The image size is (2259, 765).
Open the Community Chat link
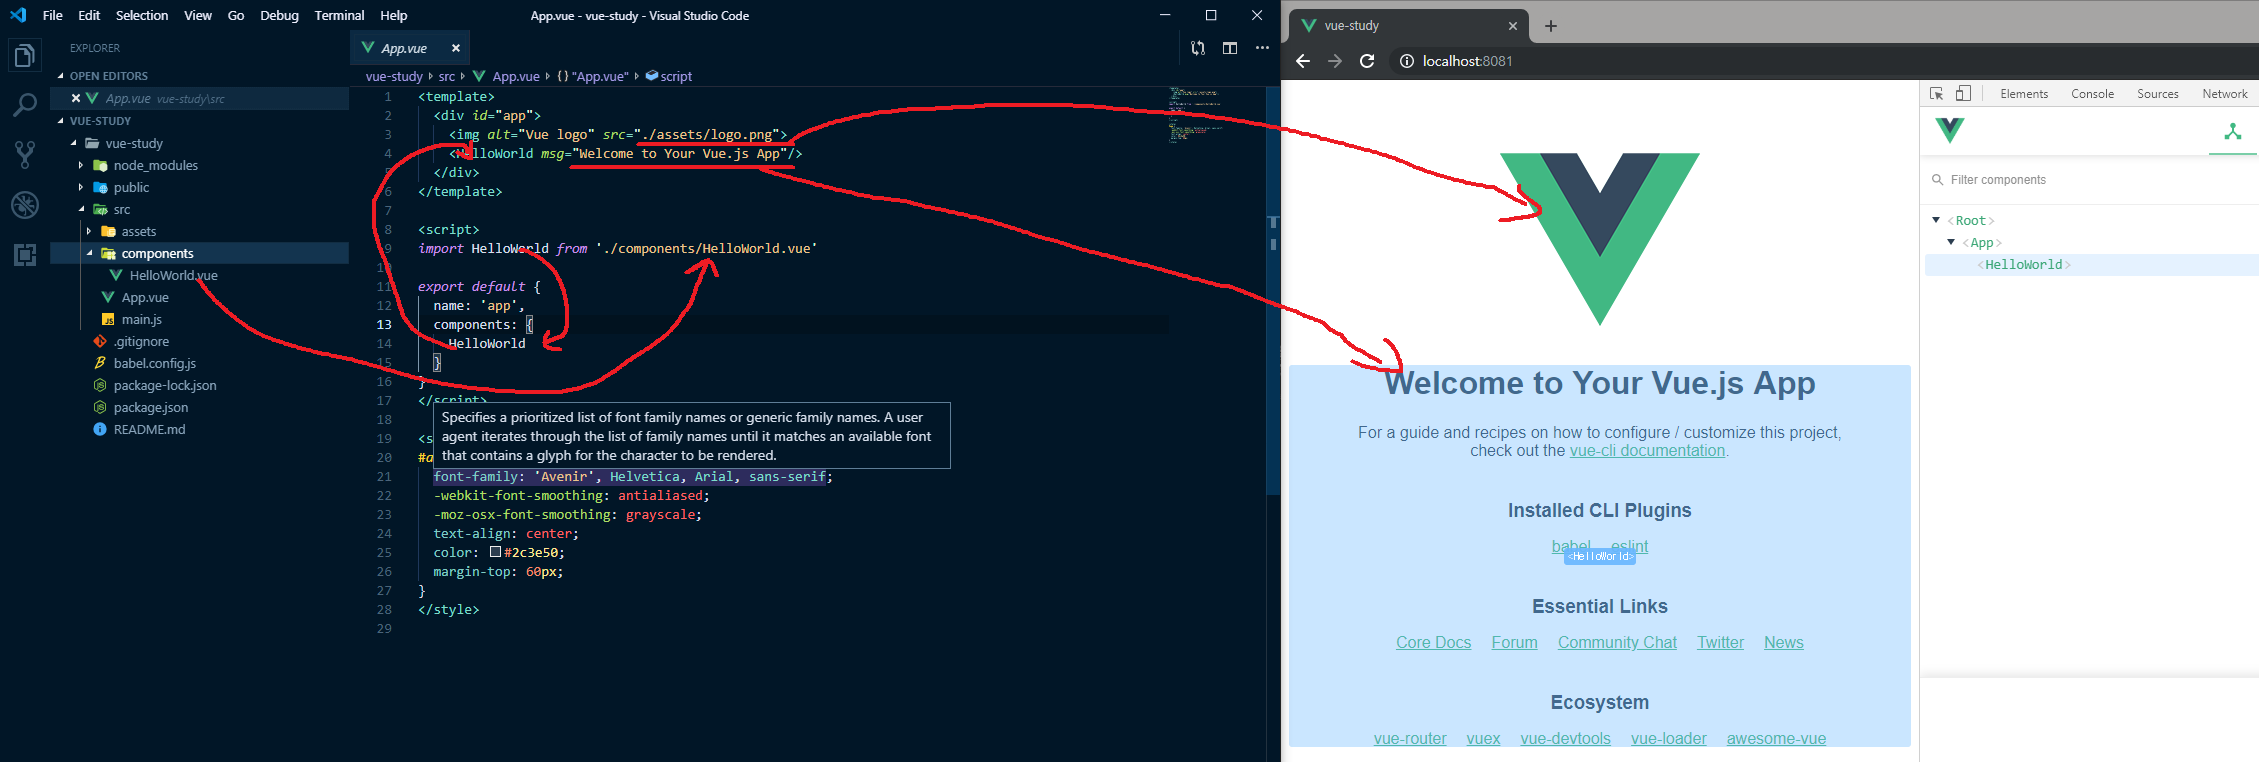[1617, 642]
